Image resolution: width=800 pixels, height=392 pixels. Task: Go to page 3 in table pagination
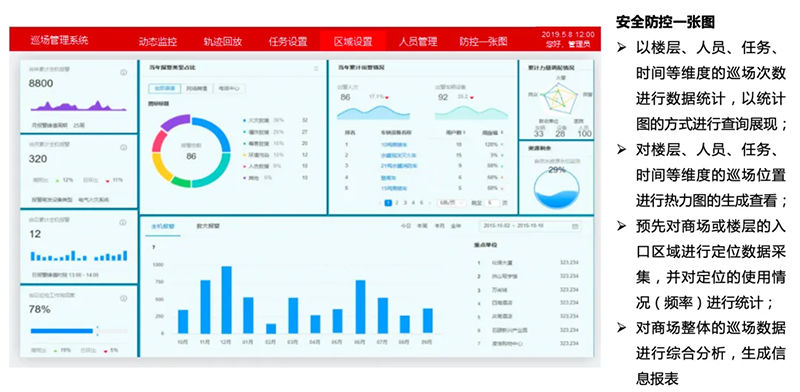tap(405, 203)
